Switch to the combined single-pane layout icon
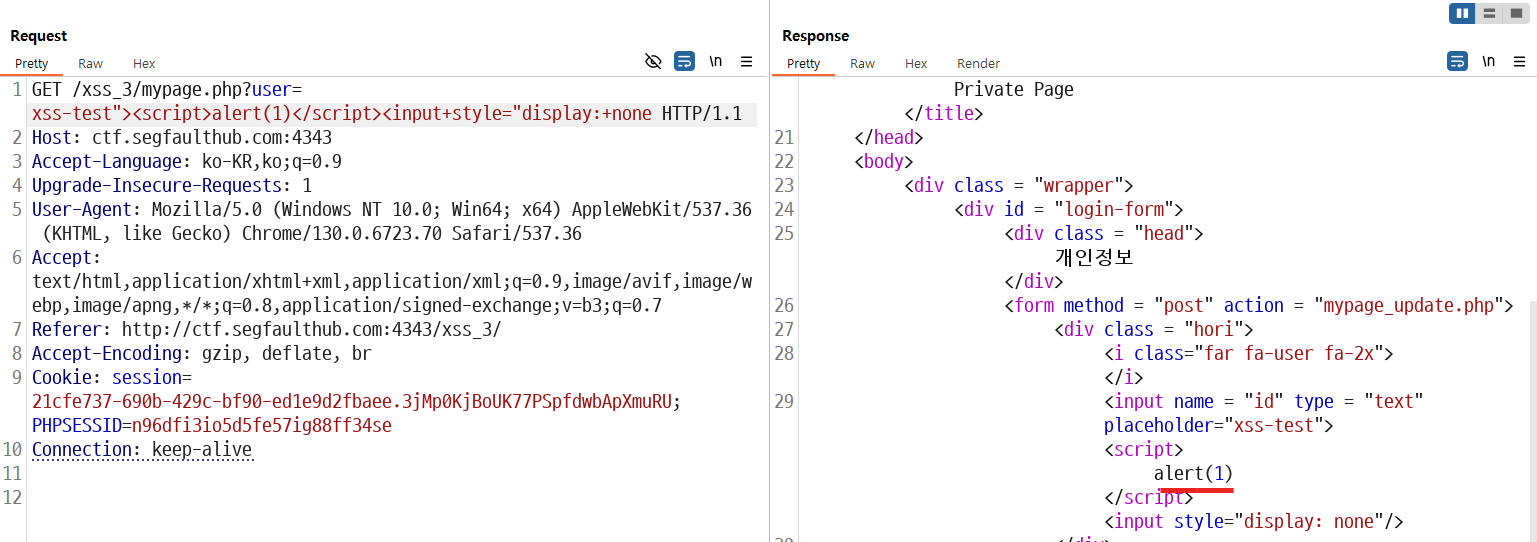This screenshot has height=542, width=1537. coord(1516,13)
